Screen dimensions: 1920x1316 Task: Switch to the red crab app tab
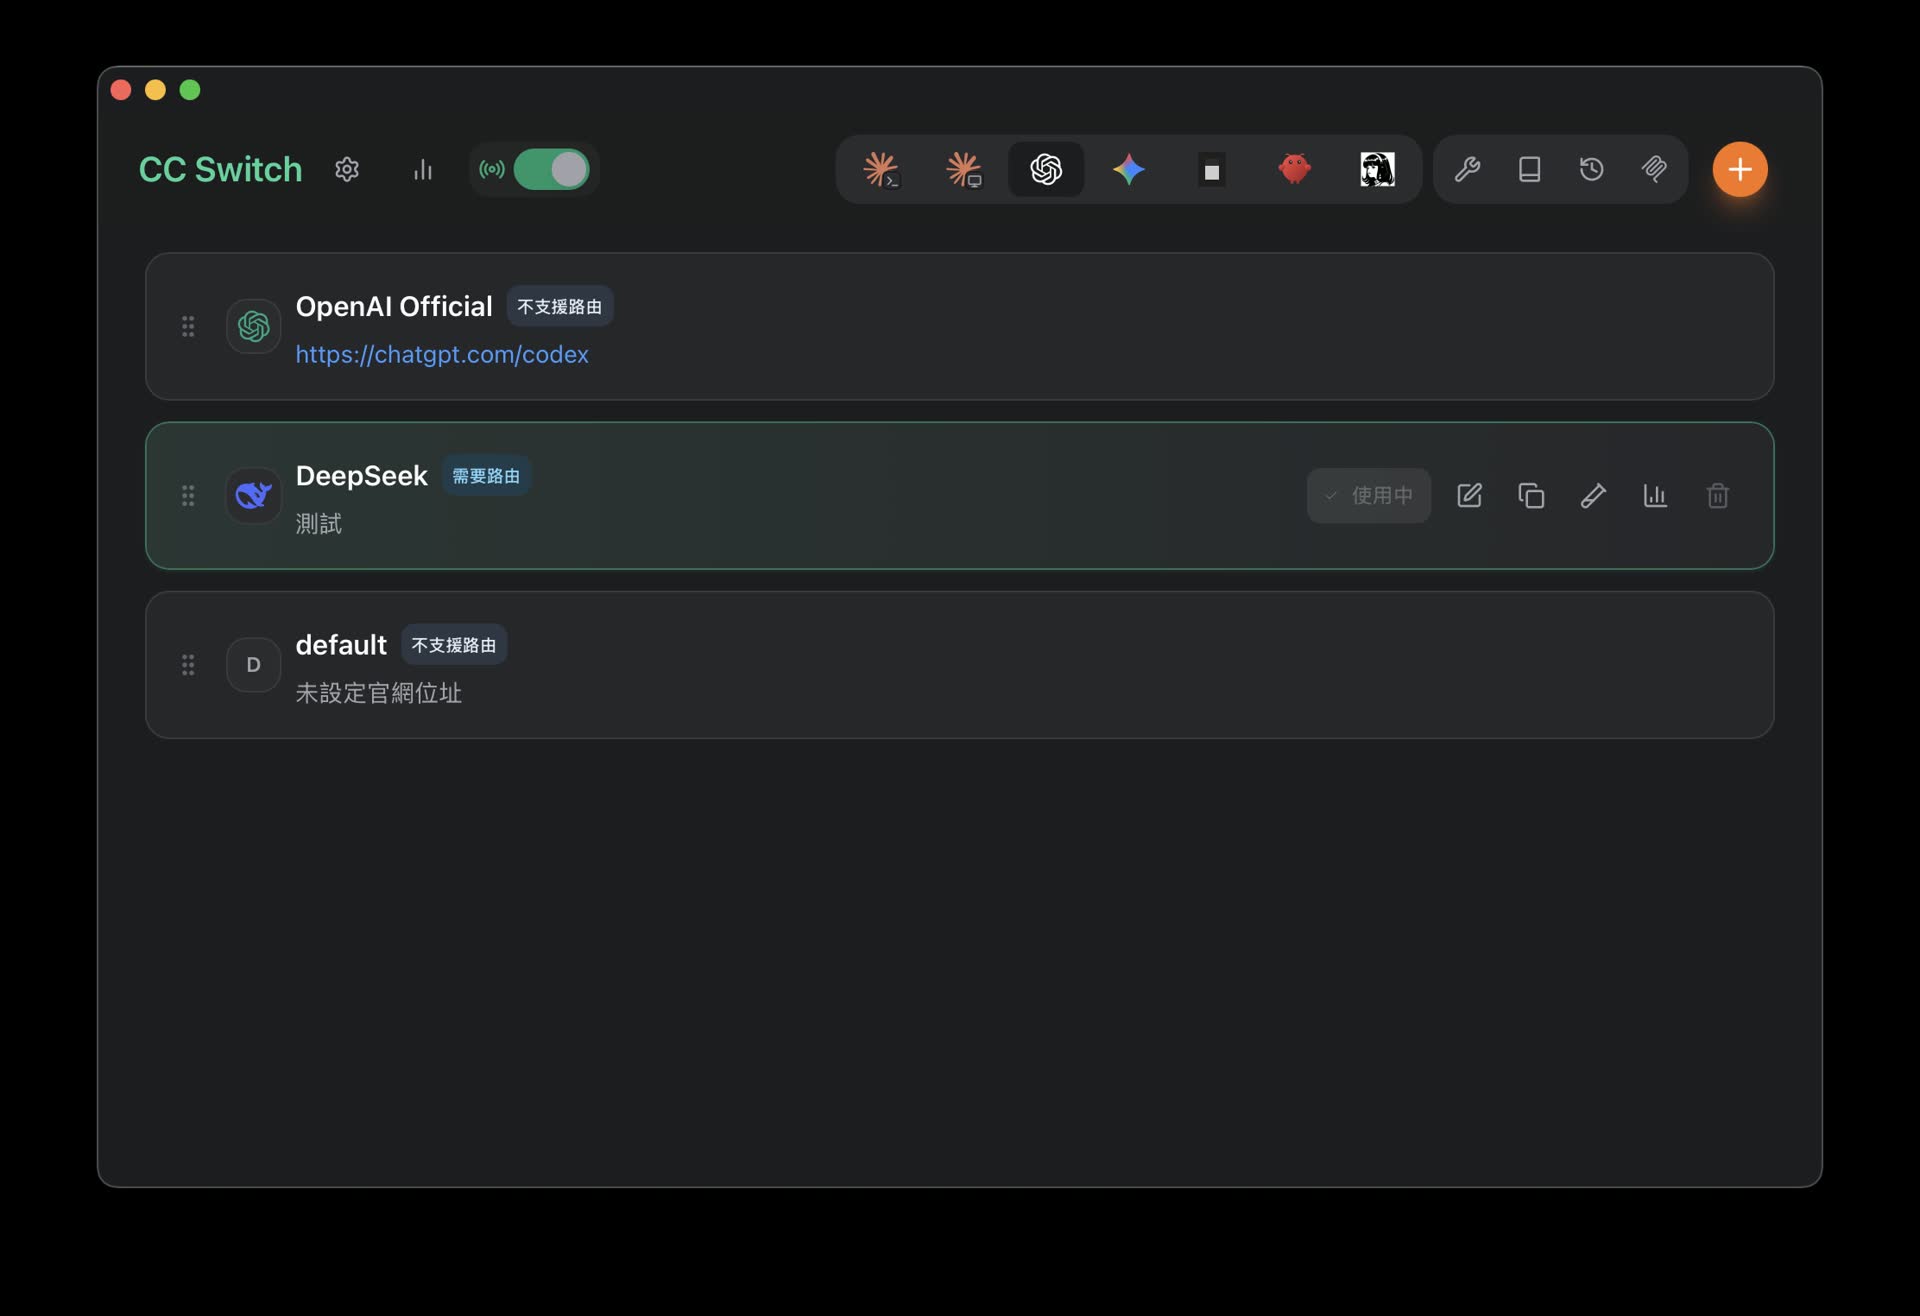click(x=1294, y=169)
